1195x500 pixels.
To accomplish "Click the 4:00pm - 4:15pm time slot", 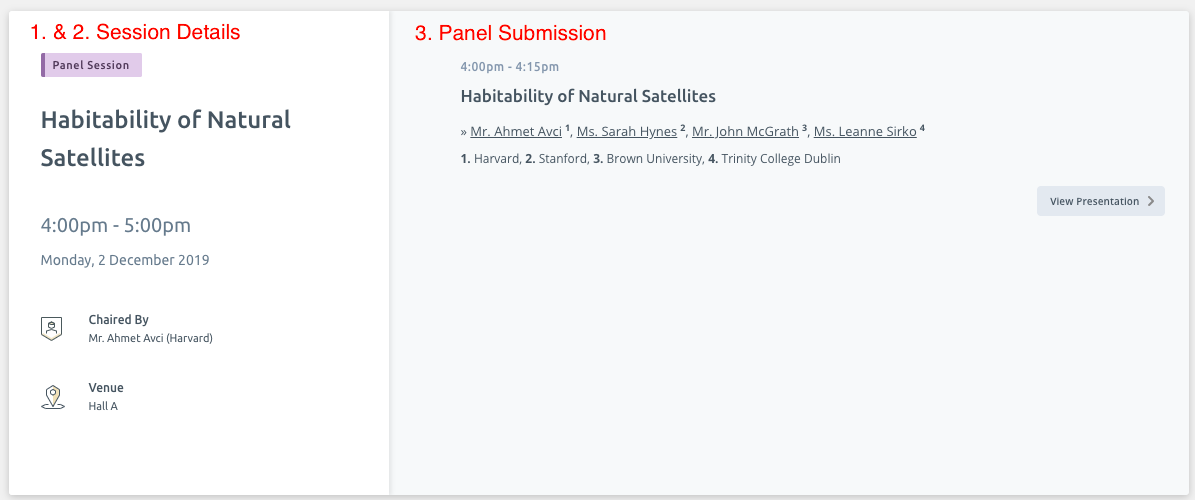I will pos(510,66).
